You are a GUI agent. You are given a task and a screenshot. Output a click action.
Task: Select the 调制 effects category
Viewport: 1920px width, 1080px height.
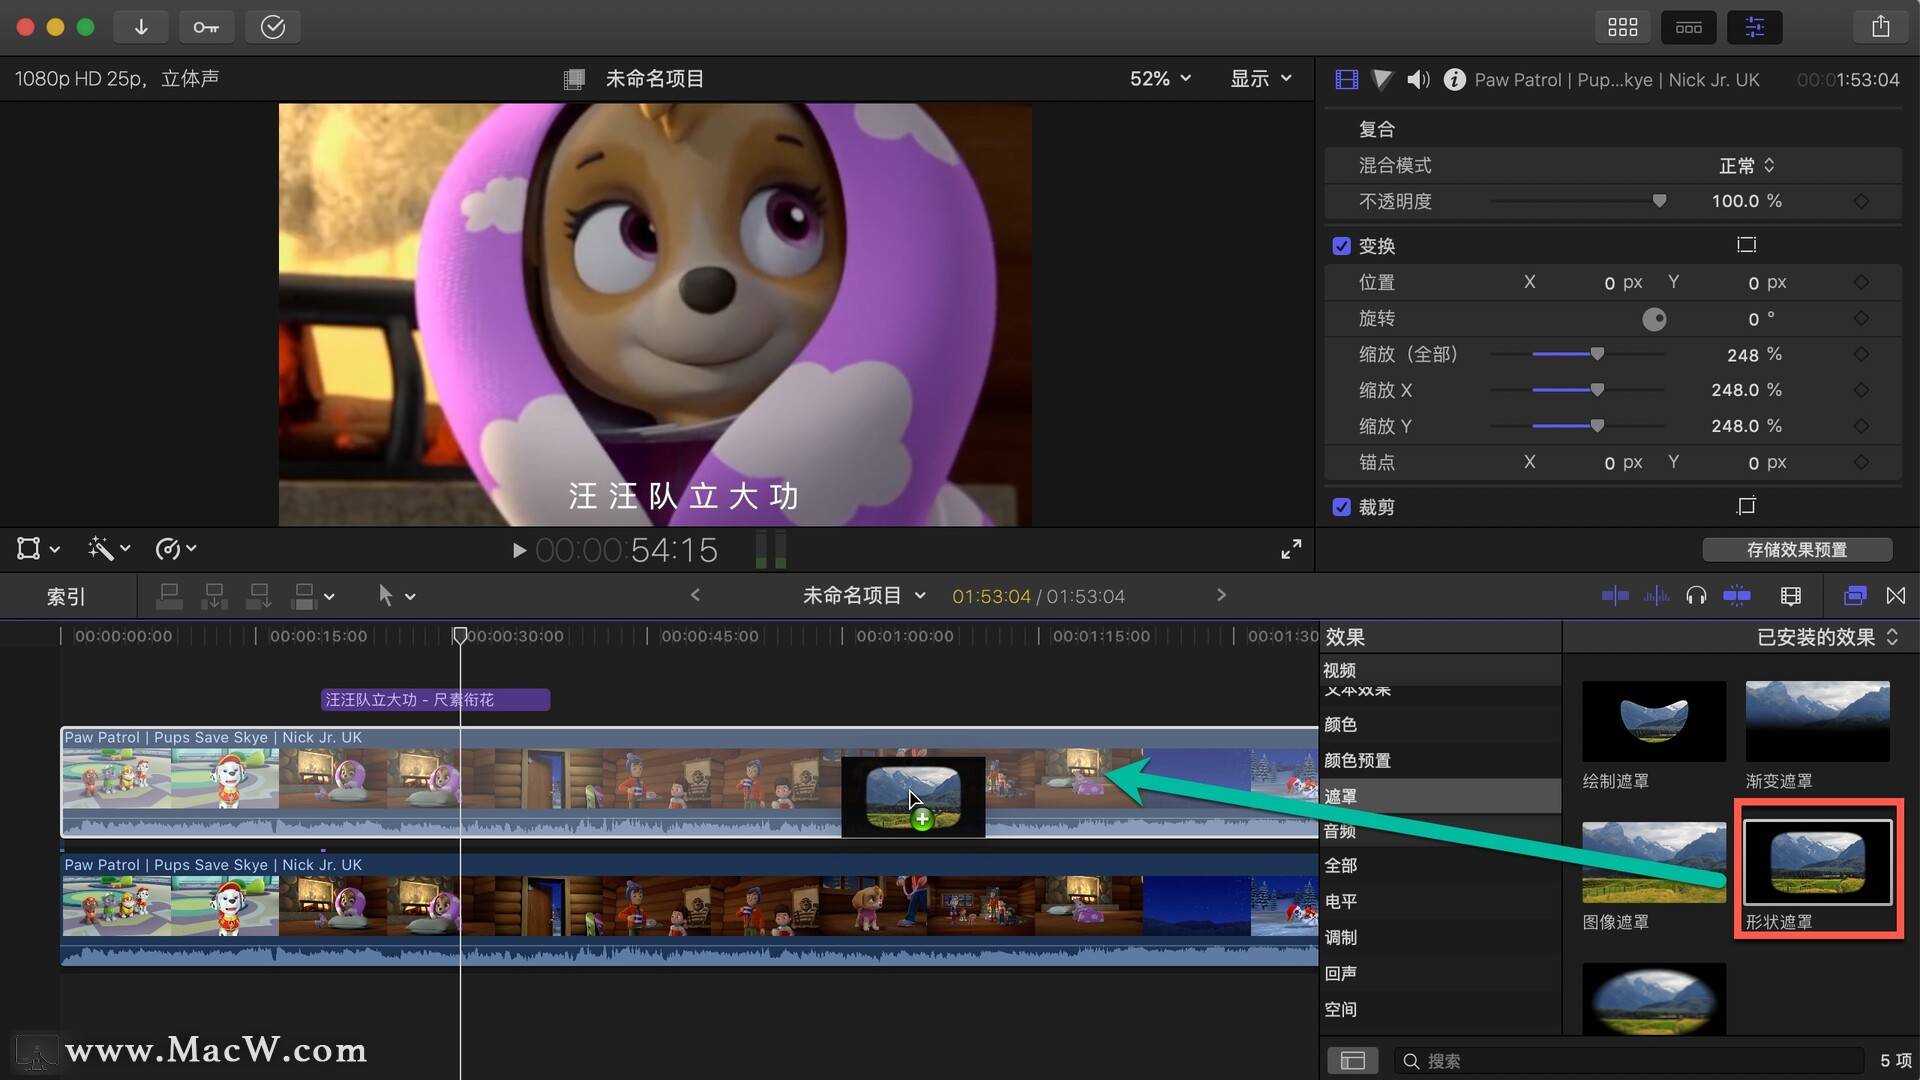tap(1440, 937)
